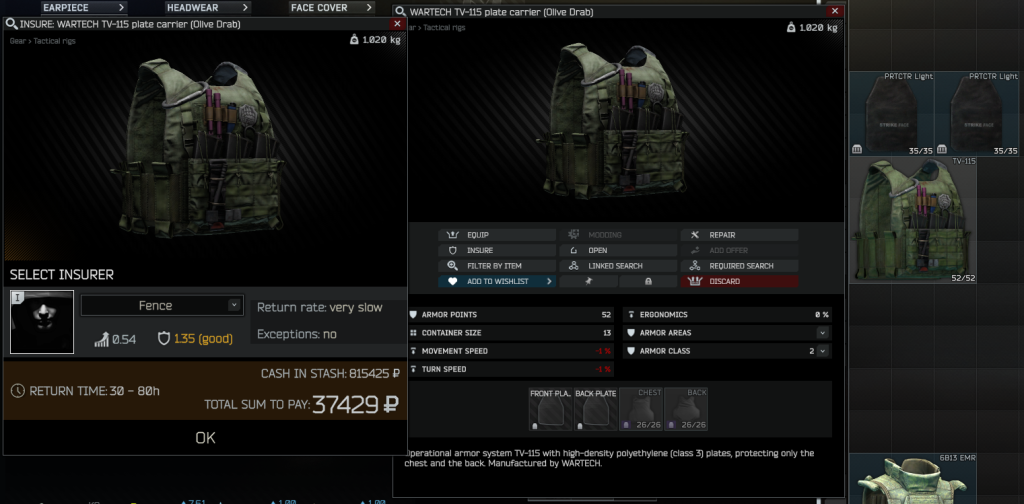1024x504 pixels.
Task: Click the Cash In Stash 815425 value
Action: tap(375, 374)
